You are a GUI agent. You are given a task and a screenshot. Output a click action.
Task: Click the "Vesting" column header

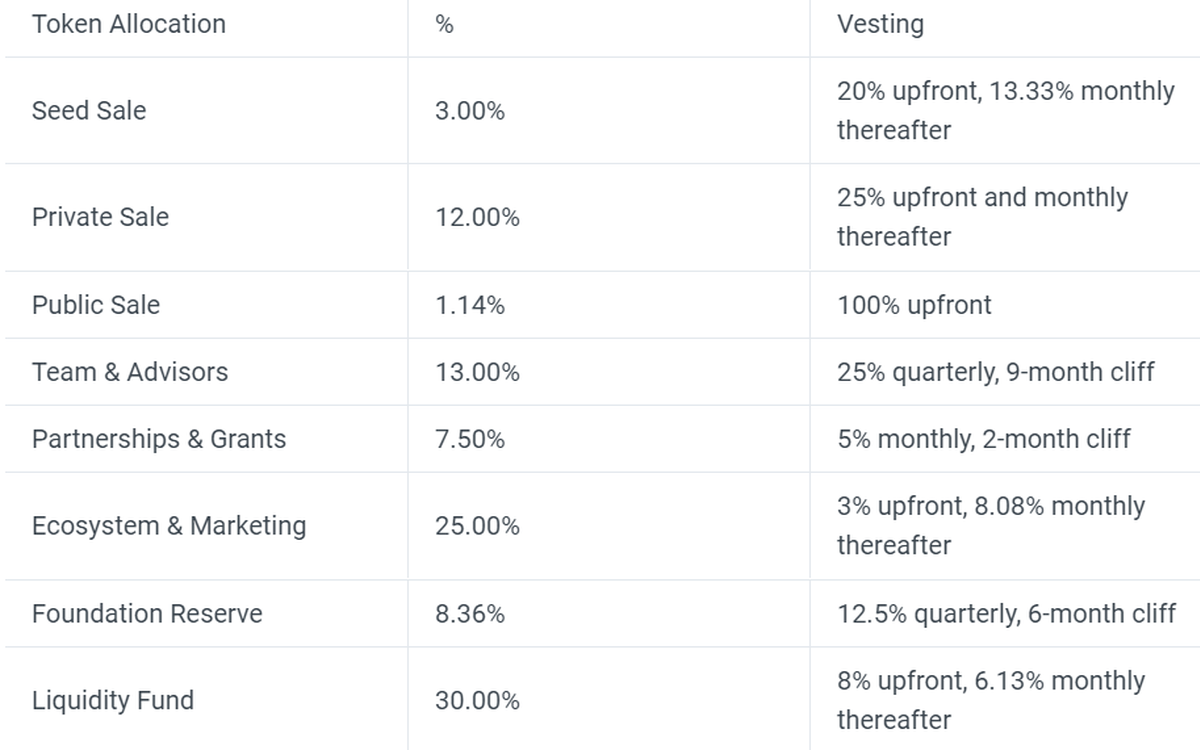coord(880,24)
